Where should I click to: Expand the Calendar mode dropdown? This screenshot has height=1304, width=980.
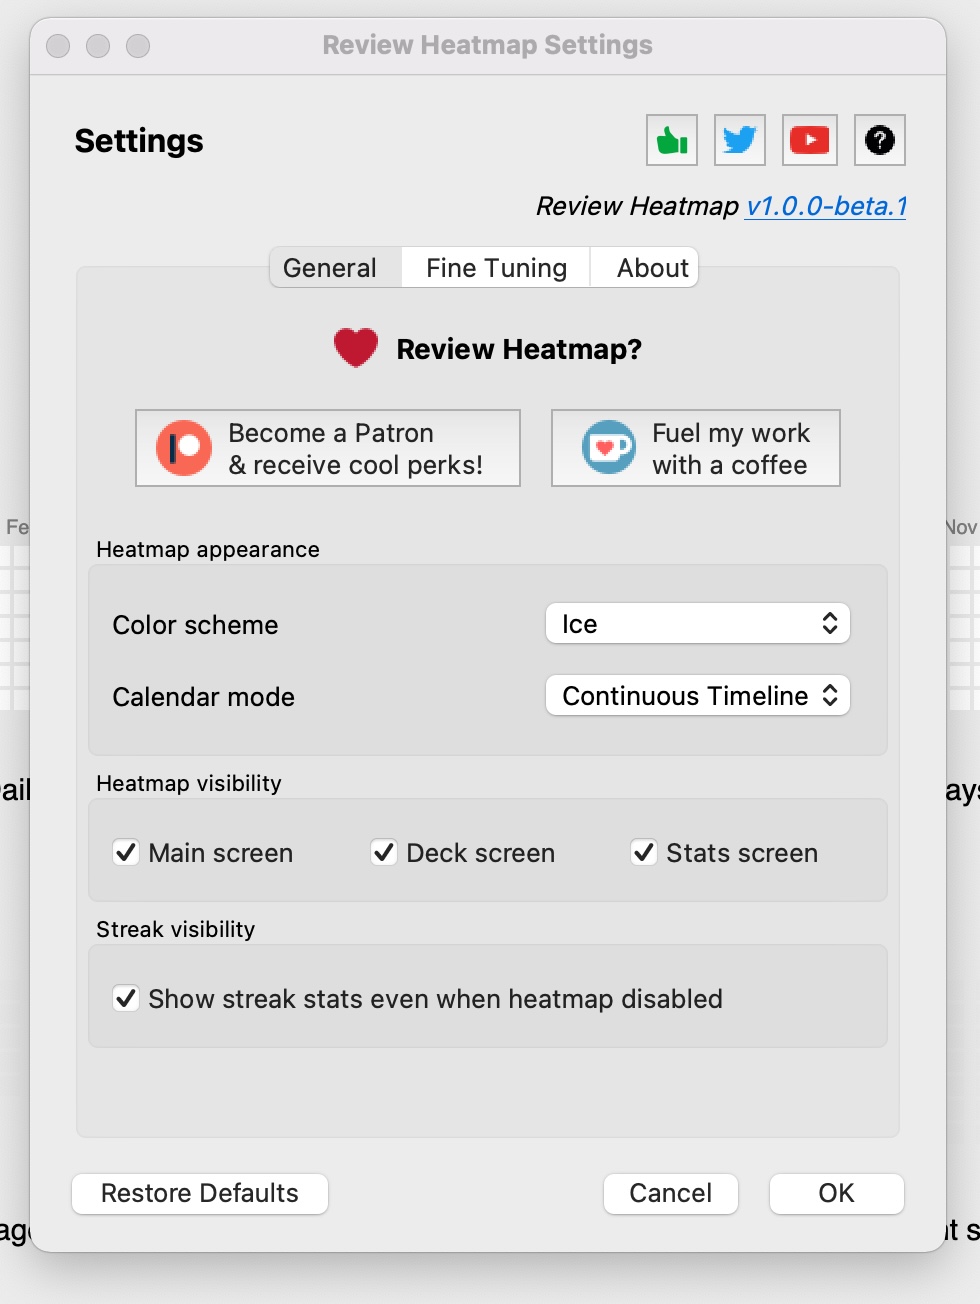pyautogui.click(x=697, y=695)
